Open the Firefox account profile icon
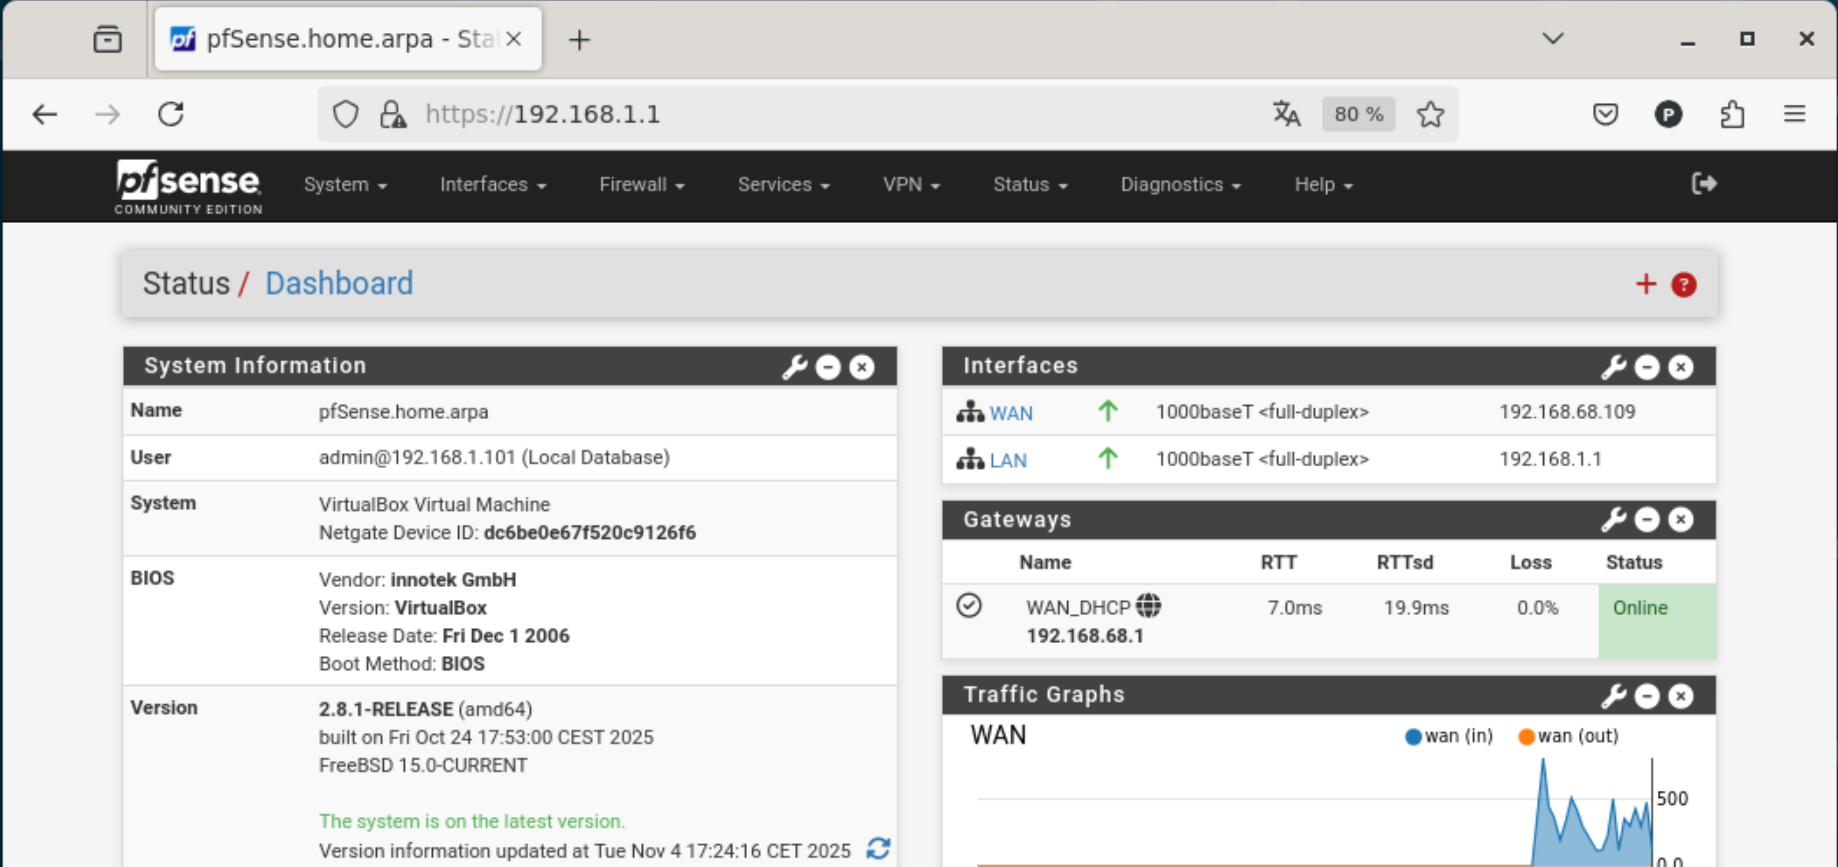Screen dimensions: 1838x867 tap(1668, 114)
